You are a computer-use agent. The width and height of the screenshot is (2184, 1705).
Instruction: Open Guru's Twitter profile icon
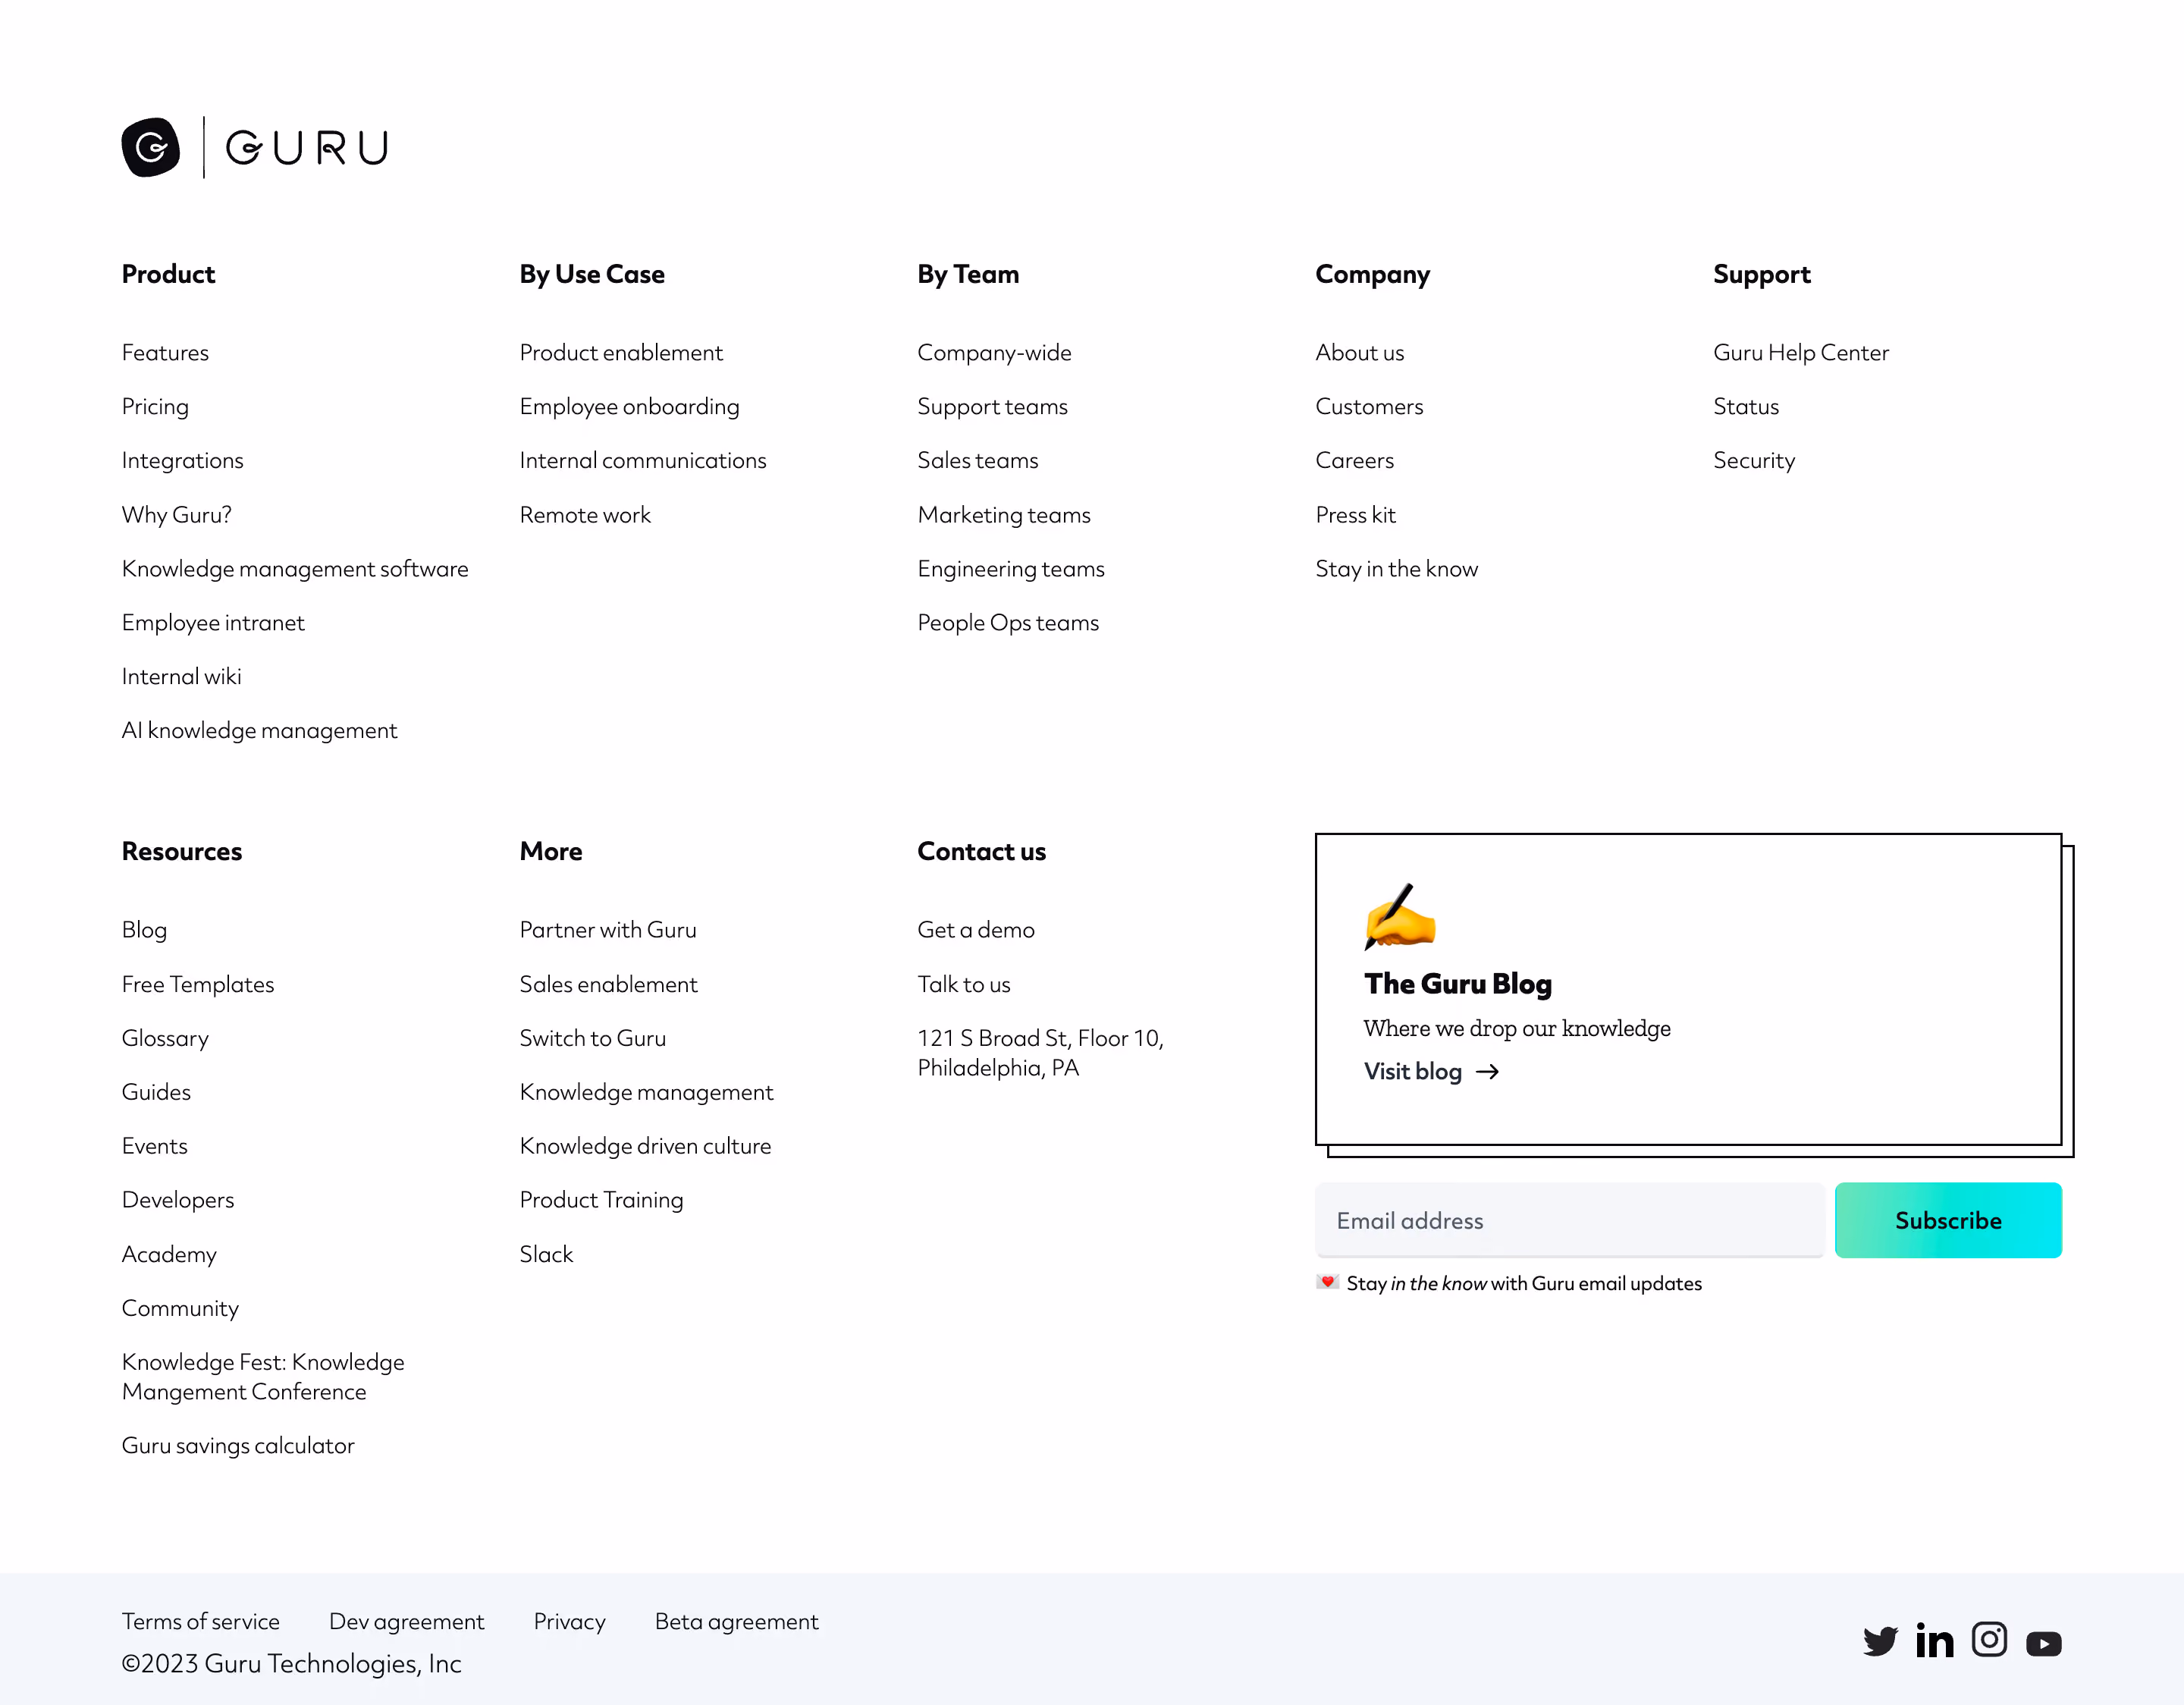pyautogui.click(x=1880, y=1641)
